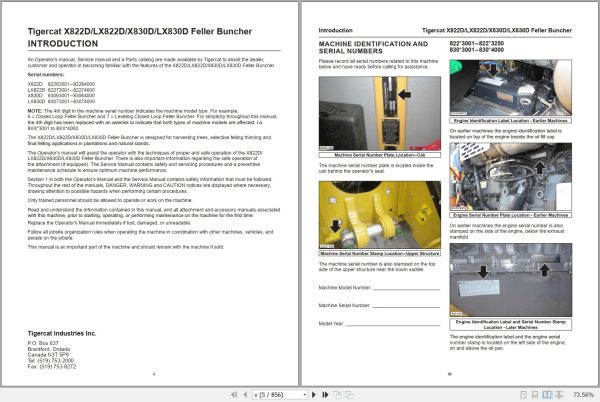
Task: Click the Machine Model Number blank line
Action: [406, 289]
